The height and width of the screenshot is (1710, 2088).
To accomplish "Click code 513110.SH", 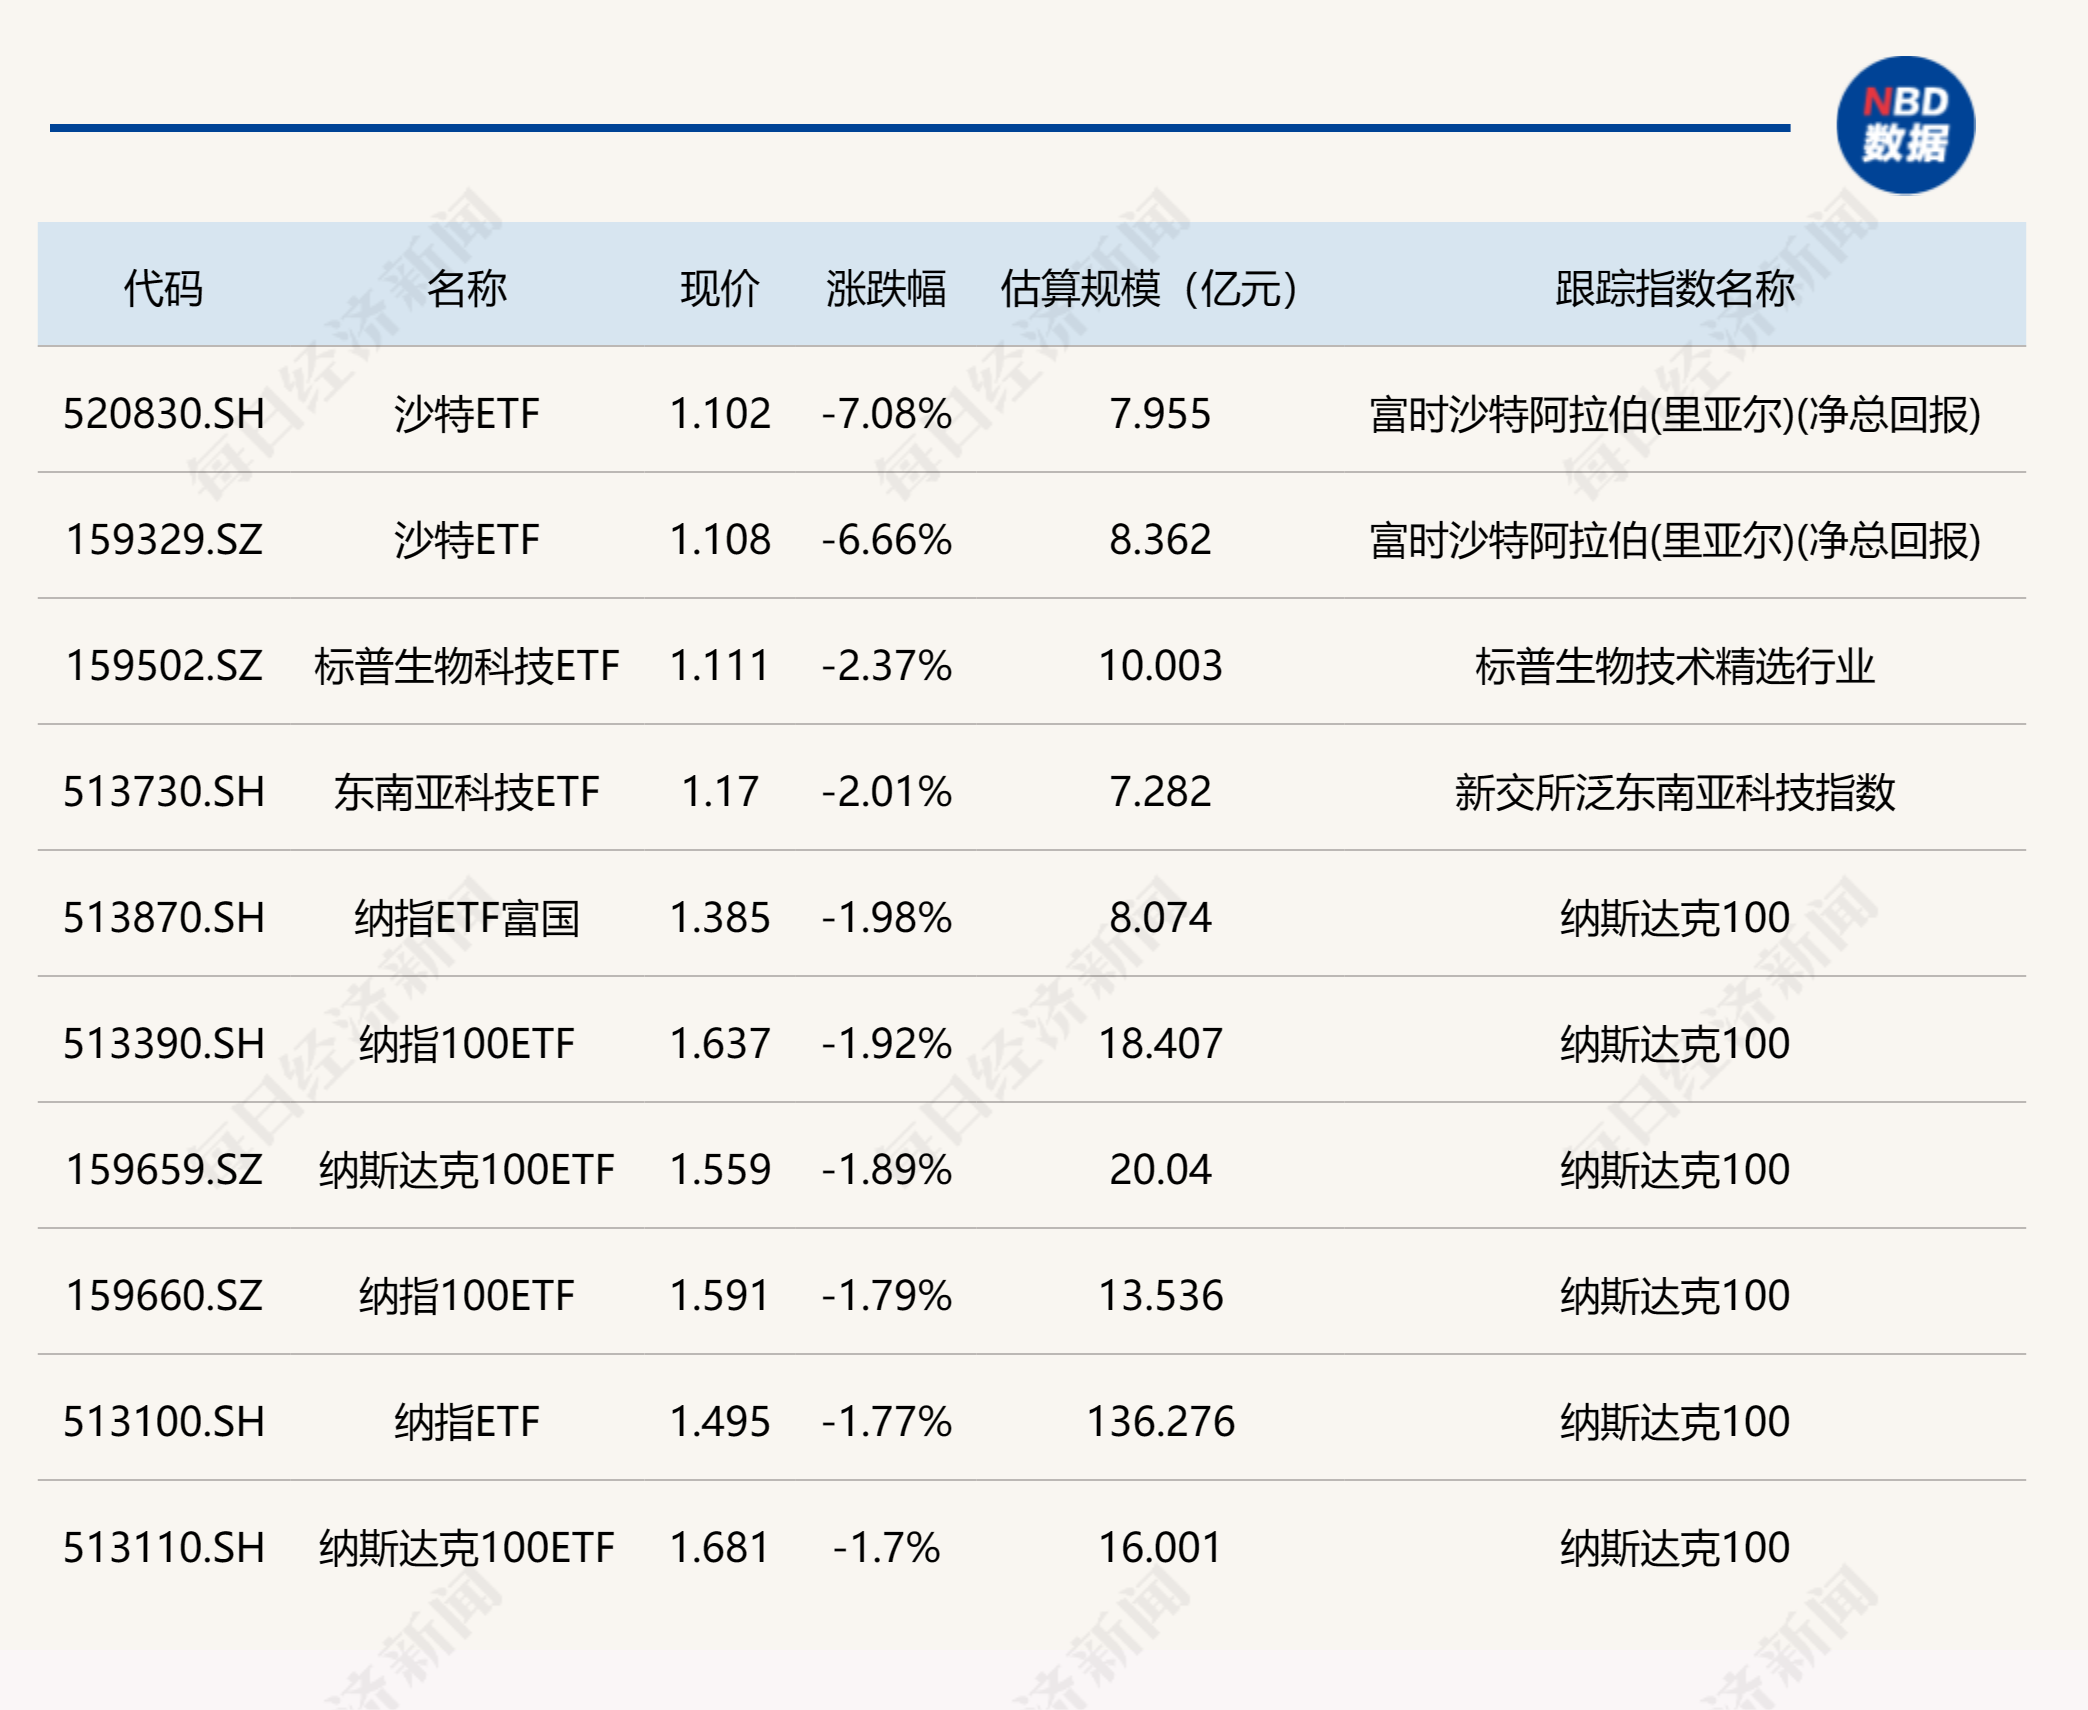I will click(164, 1548).
